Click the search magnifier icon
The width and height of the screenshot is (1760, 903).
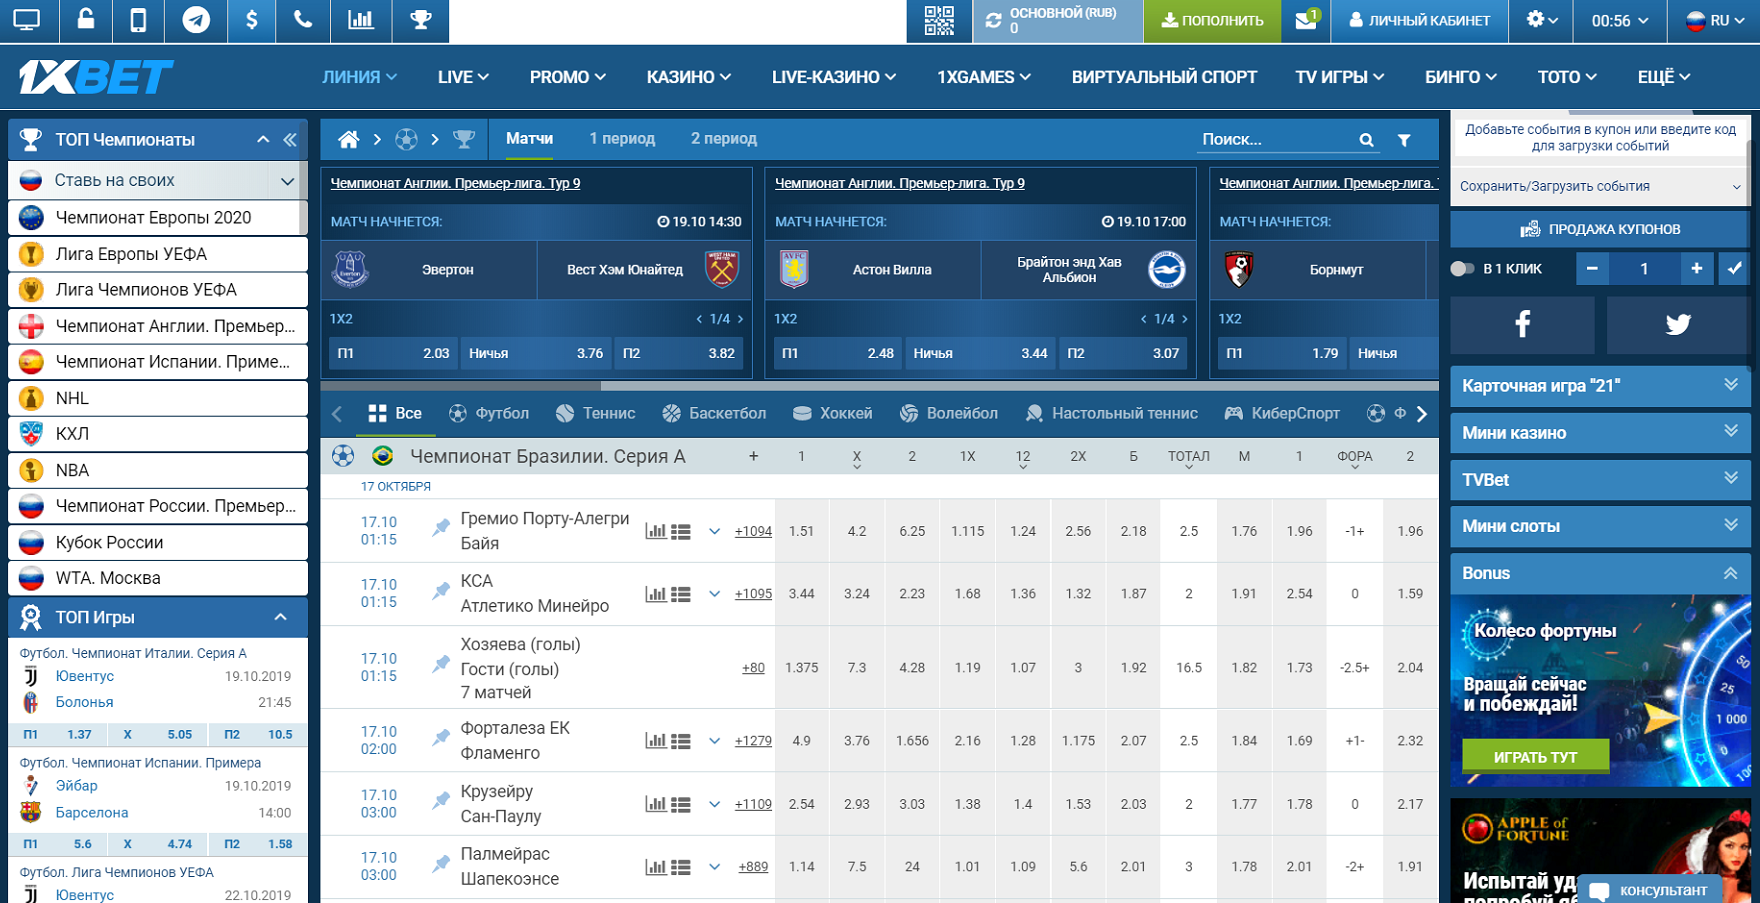1366,140
